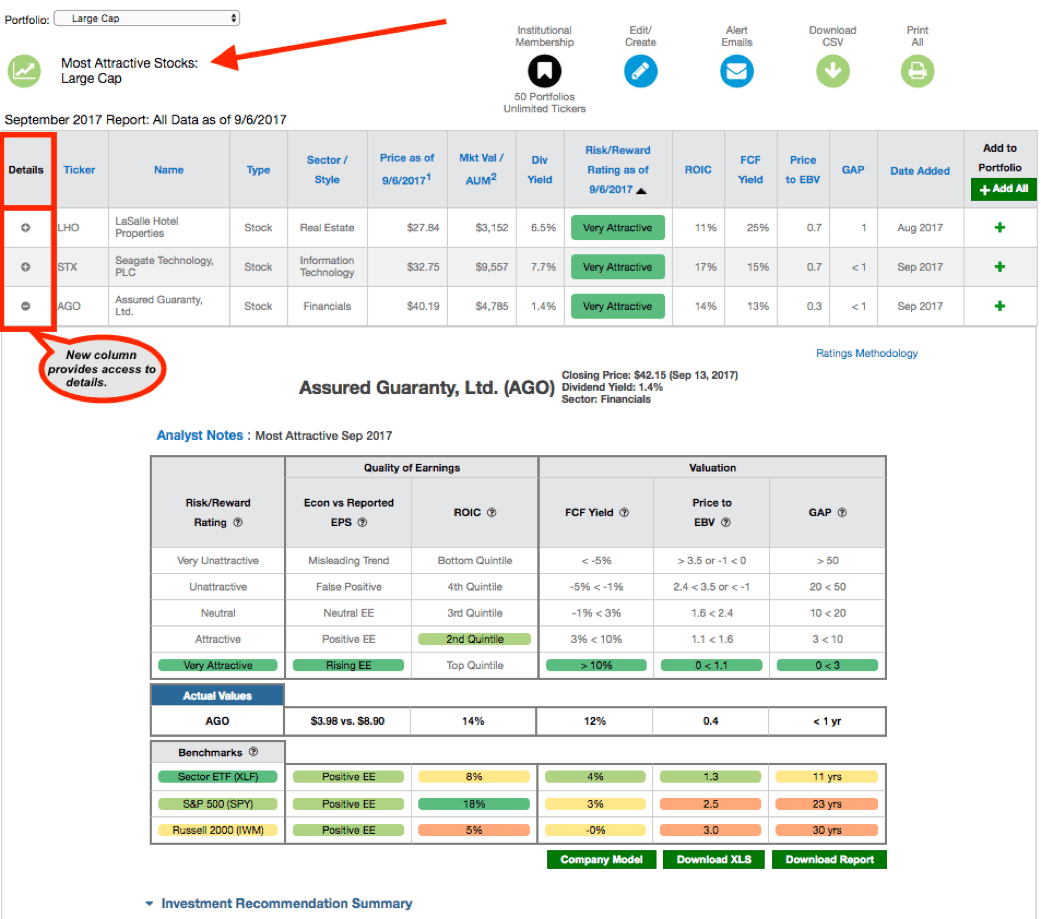Sort table by Type column
The image size is (1041, 919).
[258, 170]
